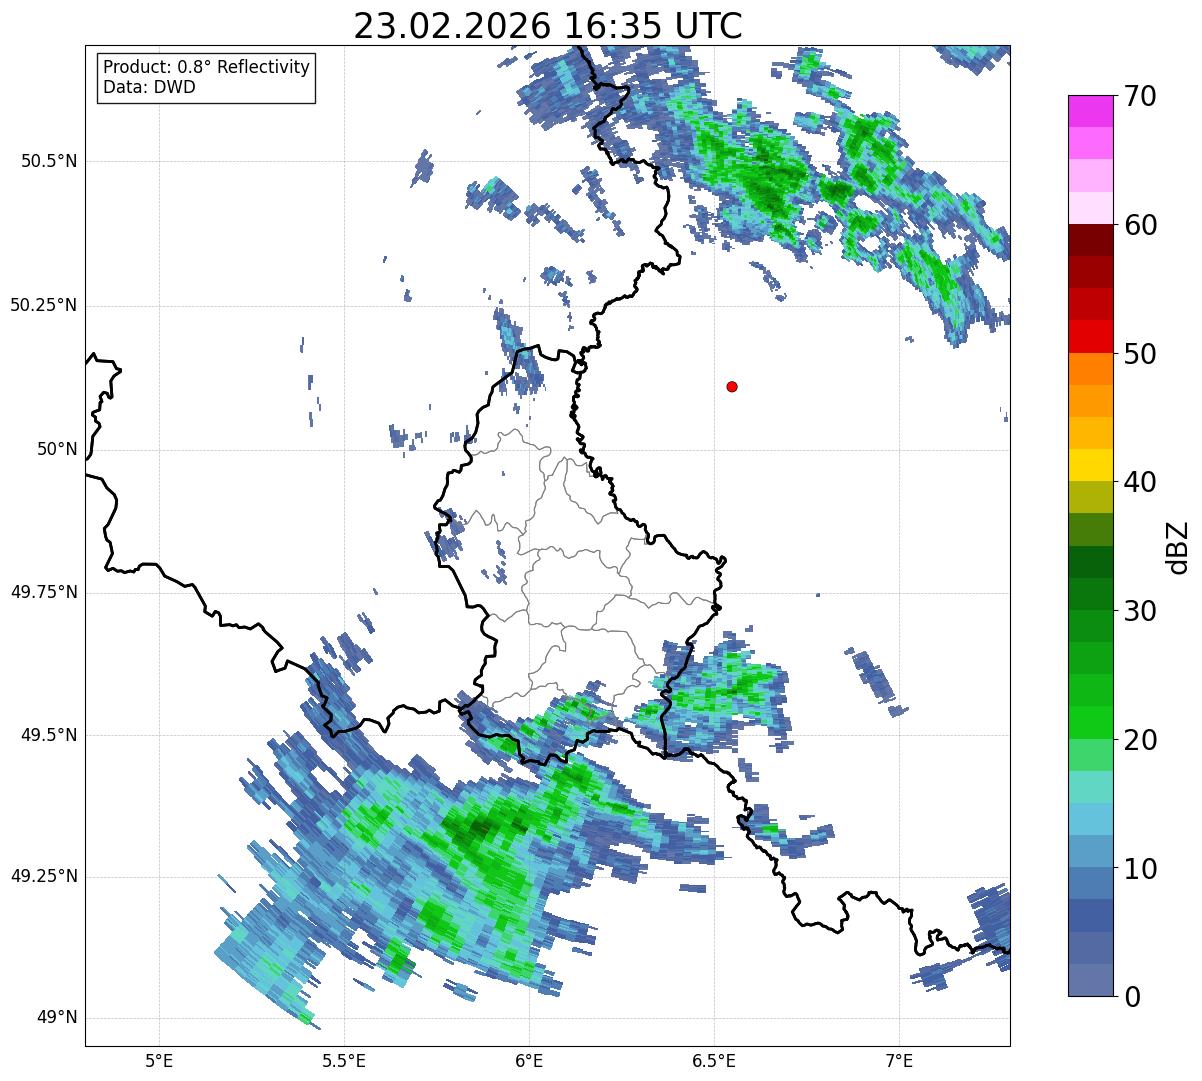The height and width of the screenshot is (1081, 1202).
Task: Click the 50 value on colorbar
Action: pyautogui.click(x=1140, y=355)
